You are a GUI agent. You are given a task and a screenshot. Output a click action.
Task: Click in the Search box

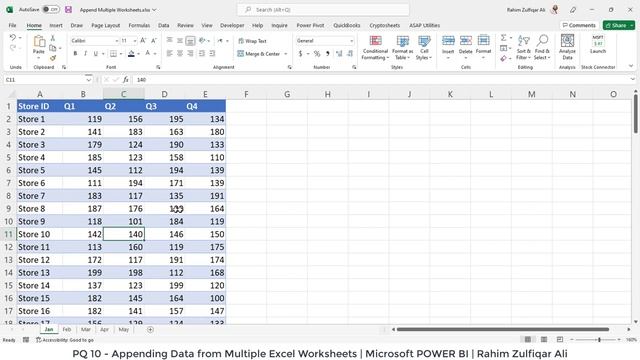(323, 9)
